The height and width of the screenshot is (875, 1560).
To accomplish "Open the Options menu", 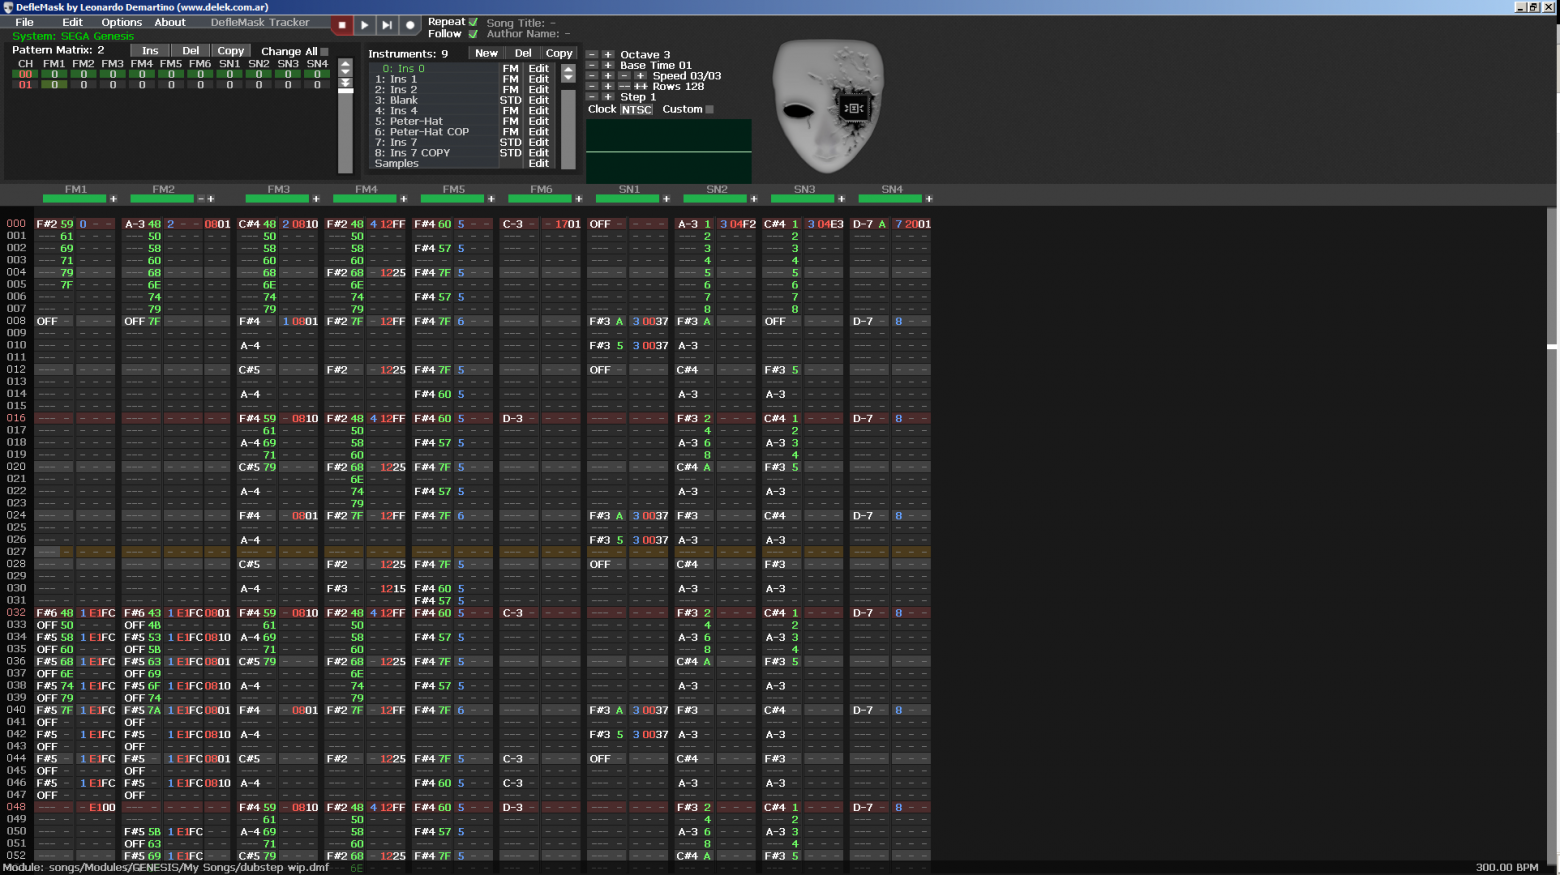I will click(x=121, y=22).
